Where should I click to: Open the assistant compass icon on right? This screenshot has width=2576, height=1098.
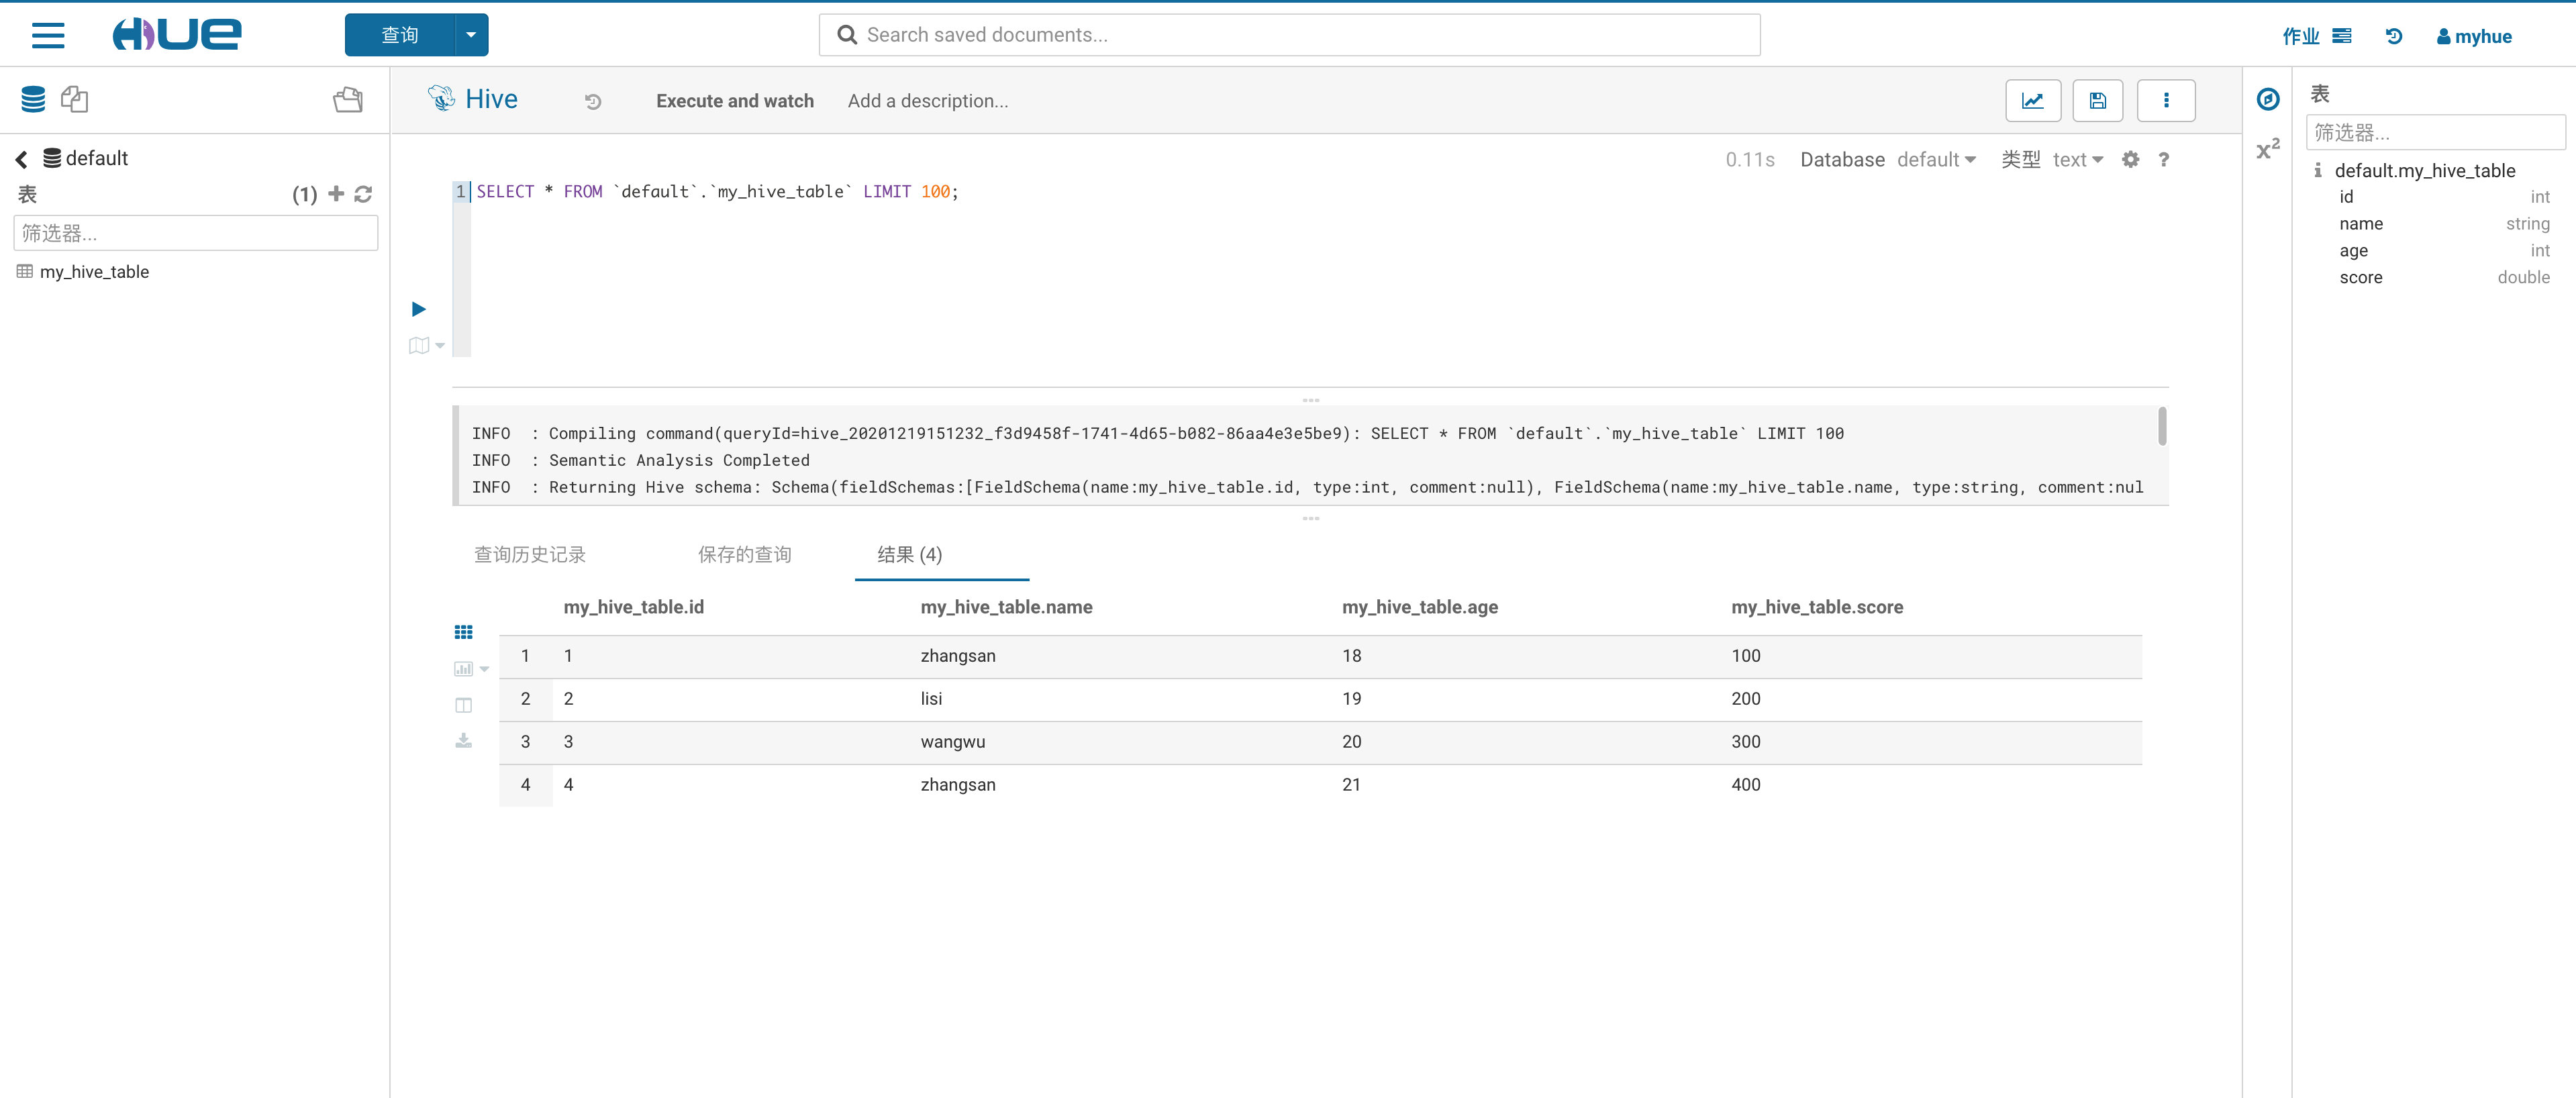pos(2267,99)
